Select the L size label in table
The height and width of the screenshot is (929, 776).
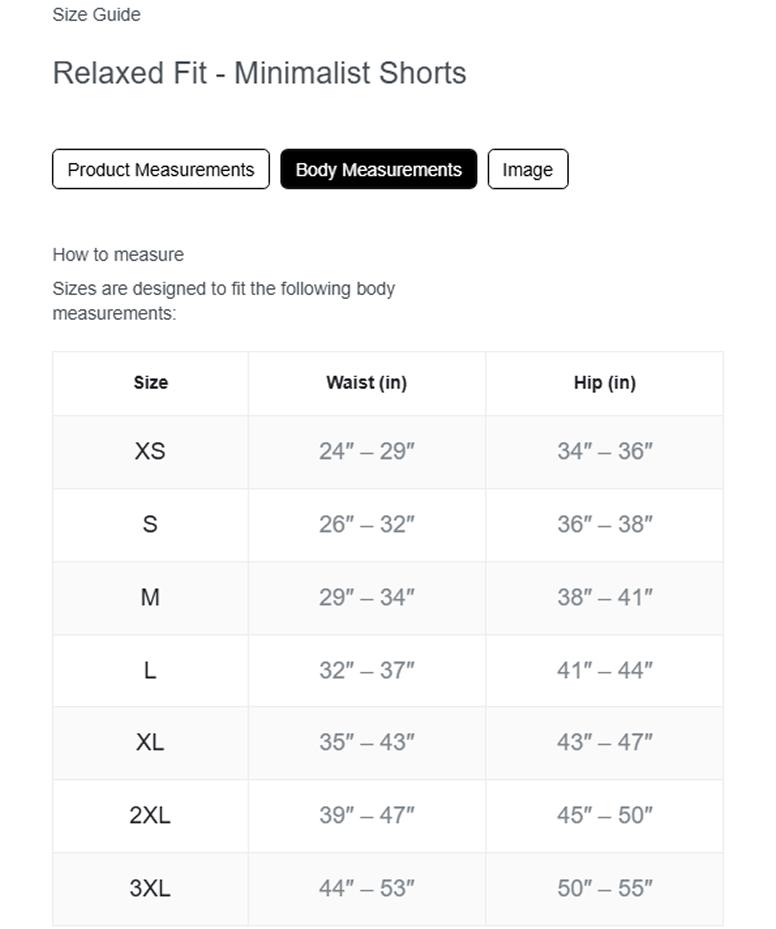pos(150,670)
